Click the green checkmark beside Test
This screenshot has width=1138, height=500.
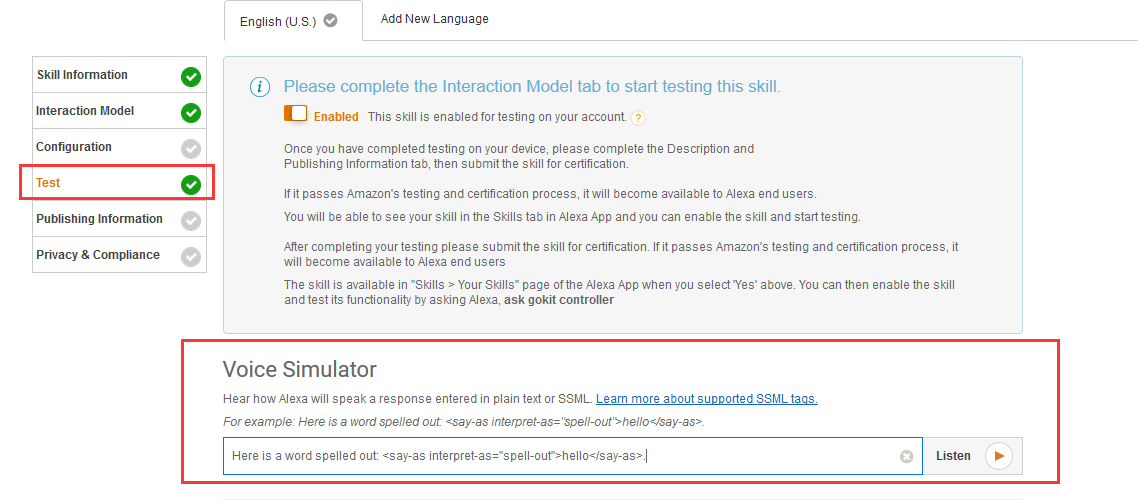pos(191,184)
